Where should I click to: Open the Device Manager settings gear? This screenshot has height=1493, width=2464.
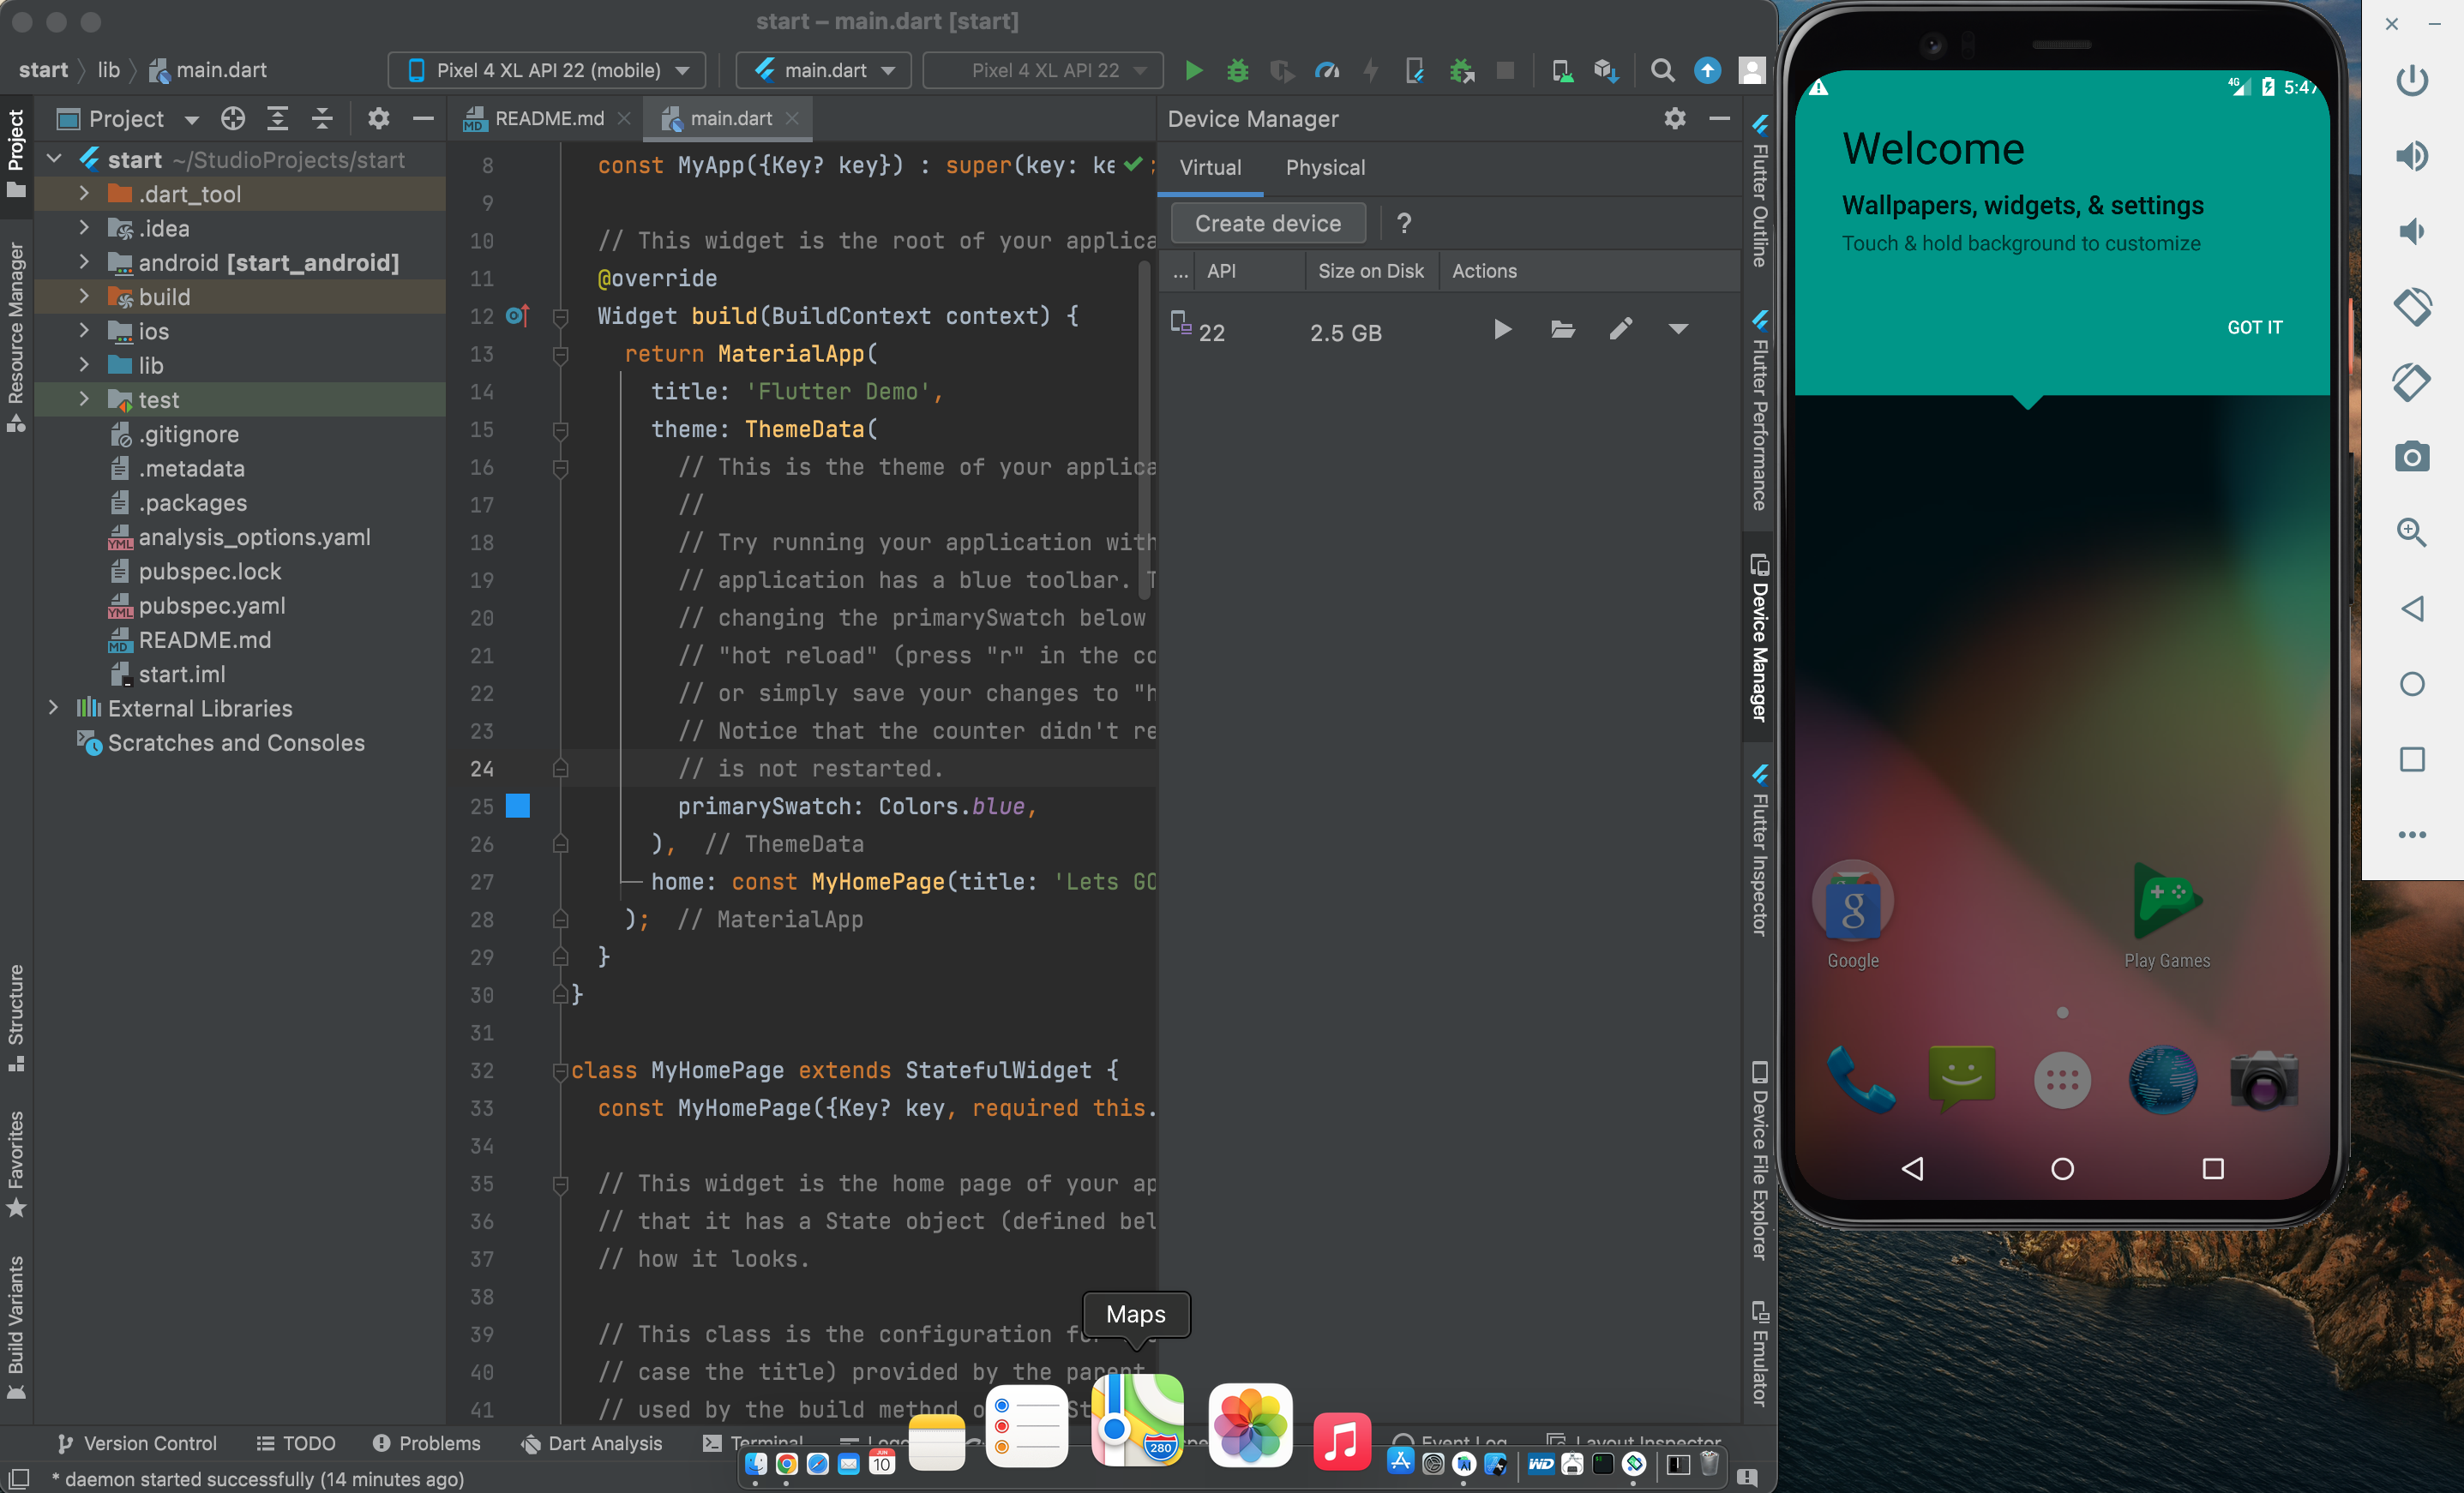[x=1675, y=119]
